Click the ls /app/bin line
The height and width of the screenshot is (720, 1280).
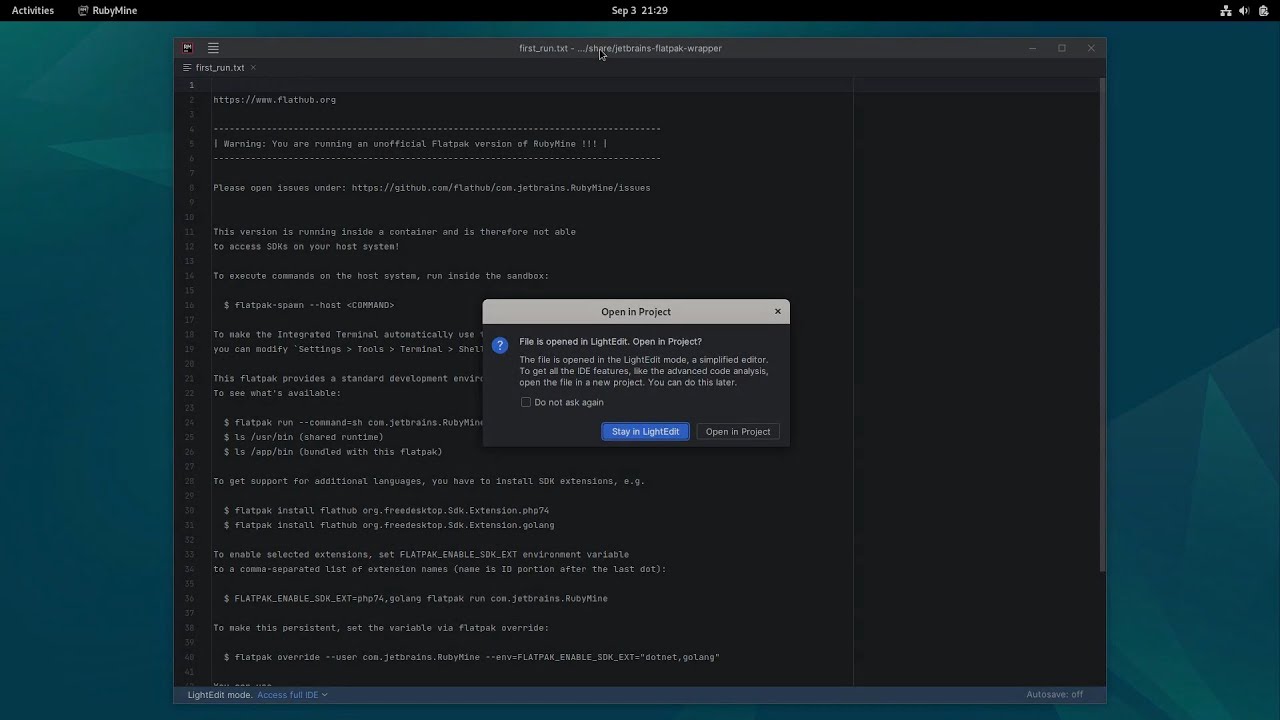coord(332,452)
